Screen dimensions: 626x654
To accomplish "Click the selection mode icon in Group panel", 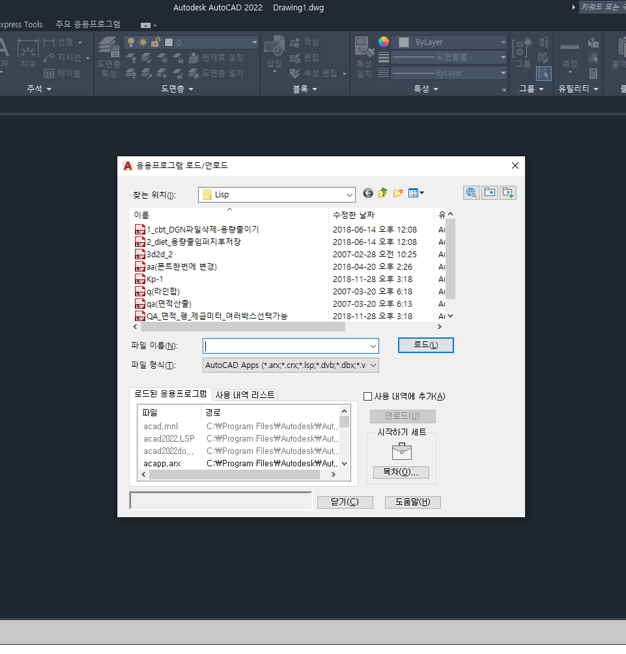I will [543, 74].
